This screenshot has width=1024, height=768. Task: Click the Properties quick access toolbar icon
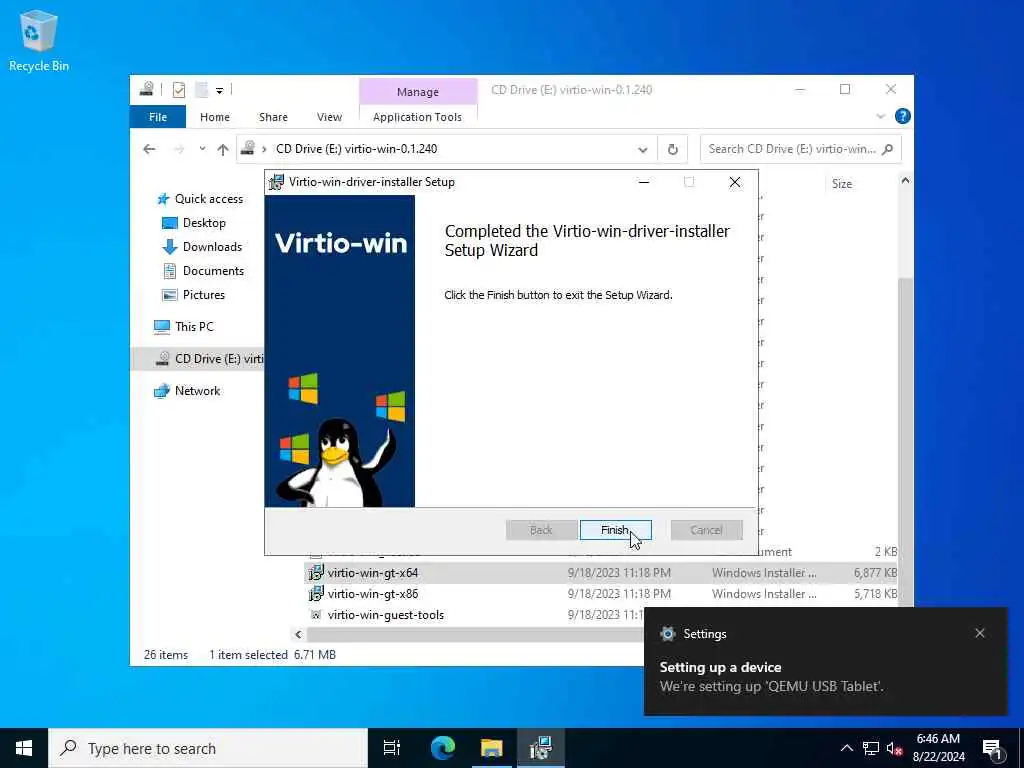(179, 89)
